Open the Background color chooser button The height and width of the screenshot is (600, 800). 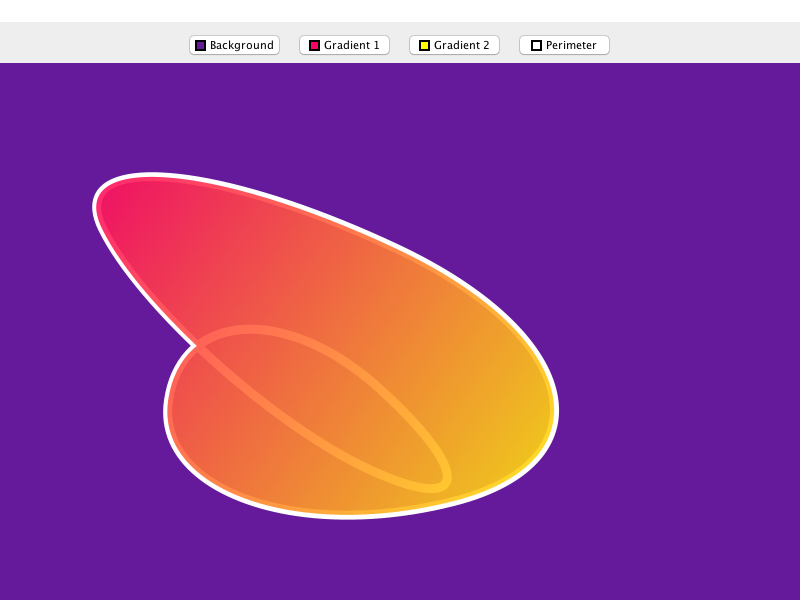click(234, 45)
